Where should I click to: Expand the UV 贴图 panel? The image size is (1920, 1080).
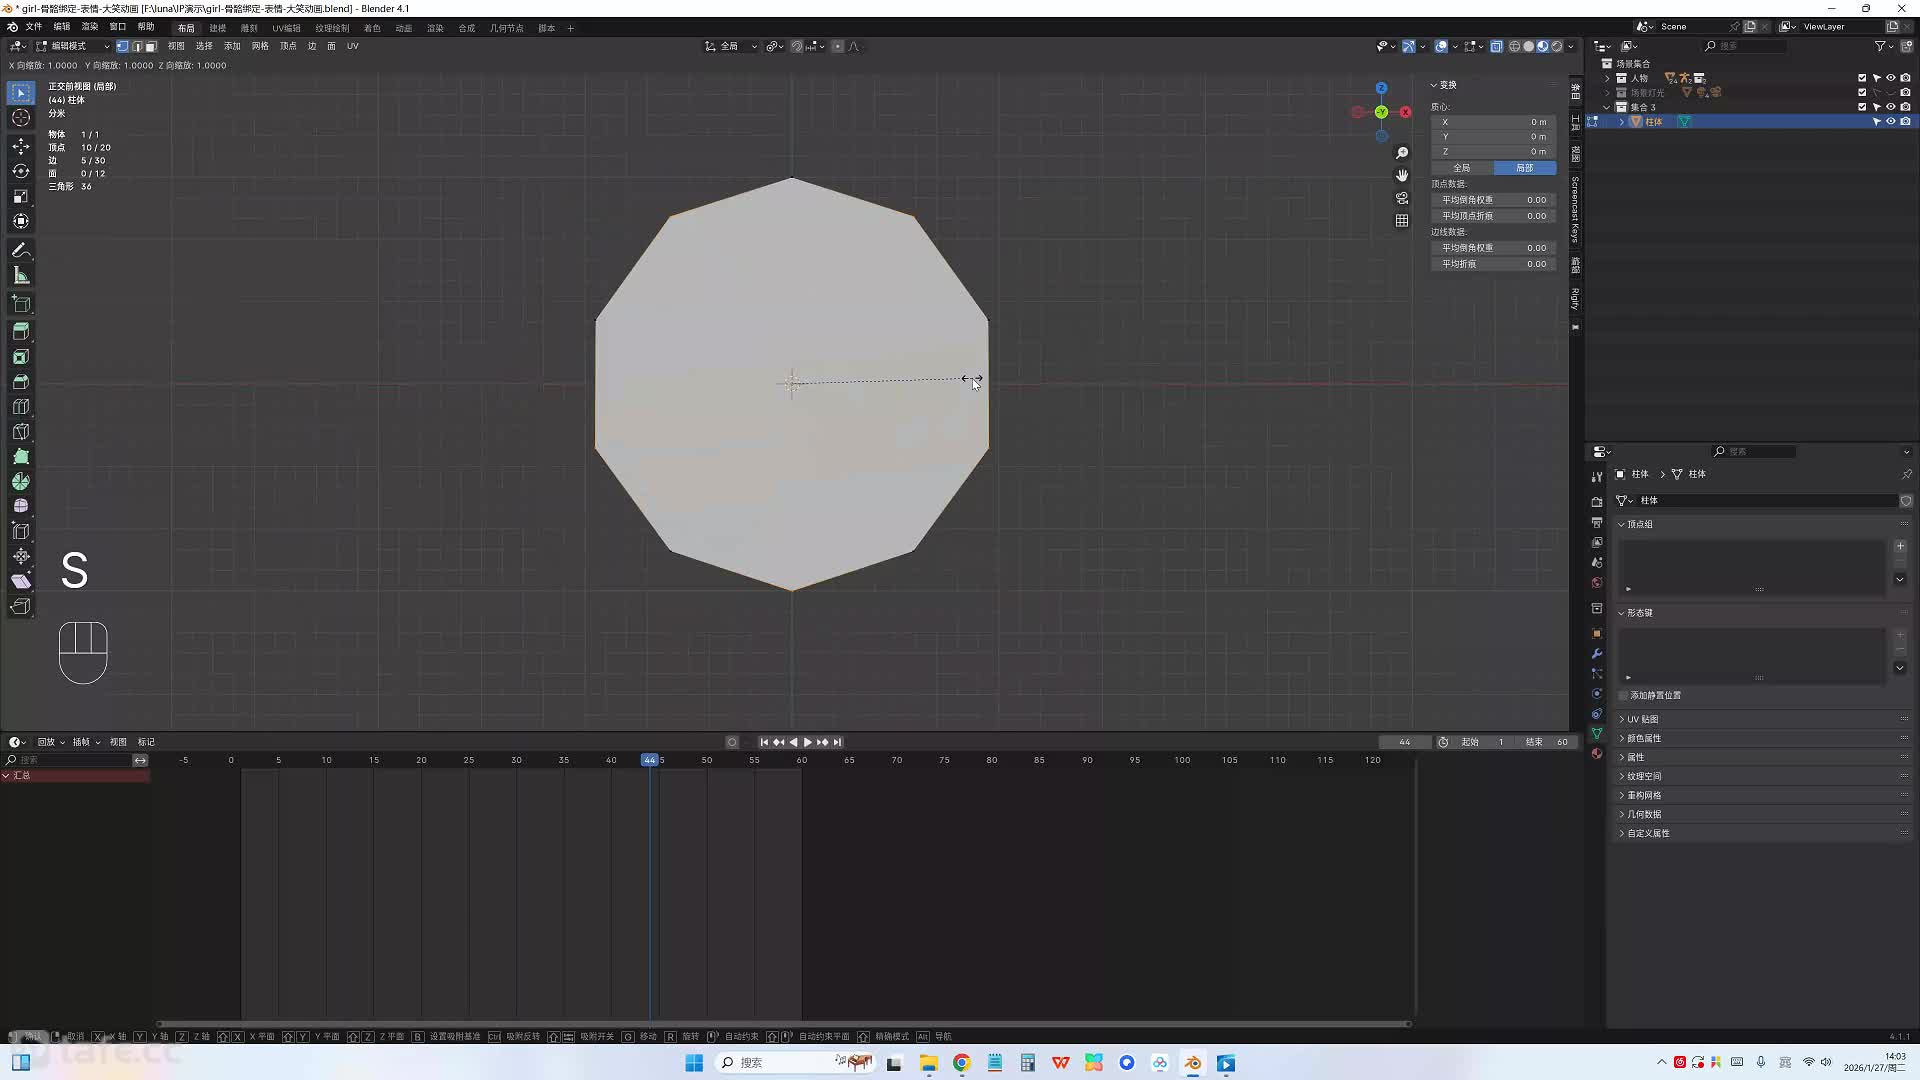click(1642, 719)
